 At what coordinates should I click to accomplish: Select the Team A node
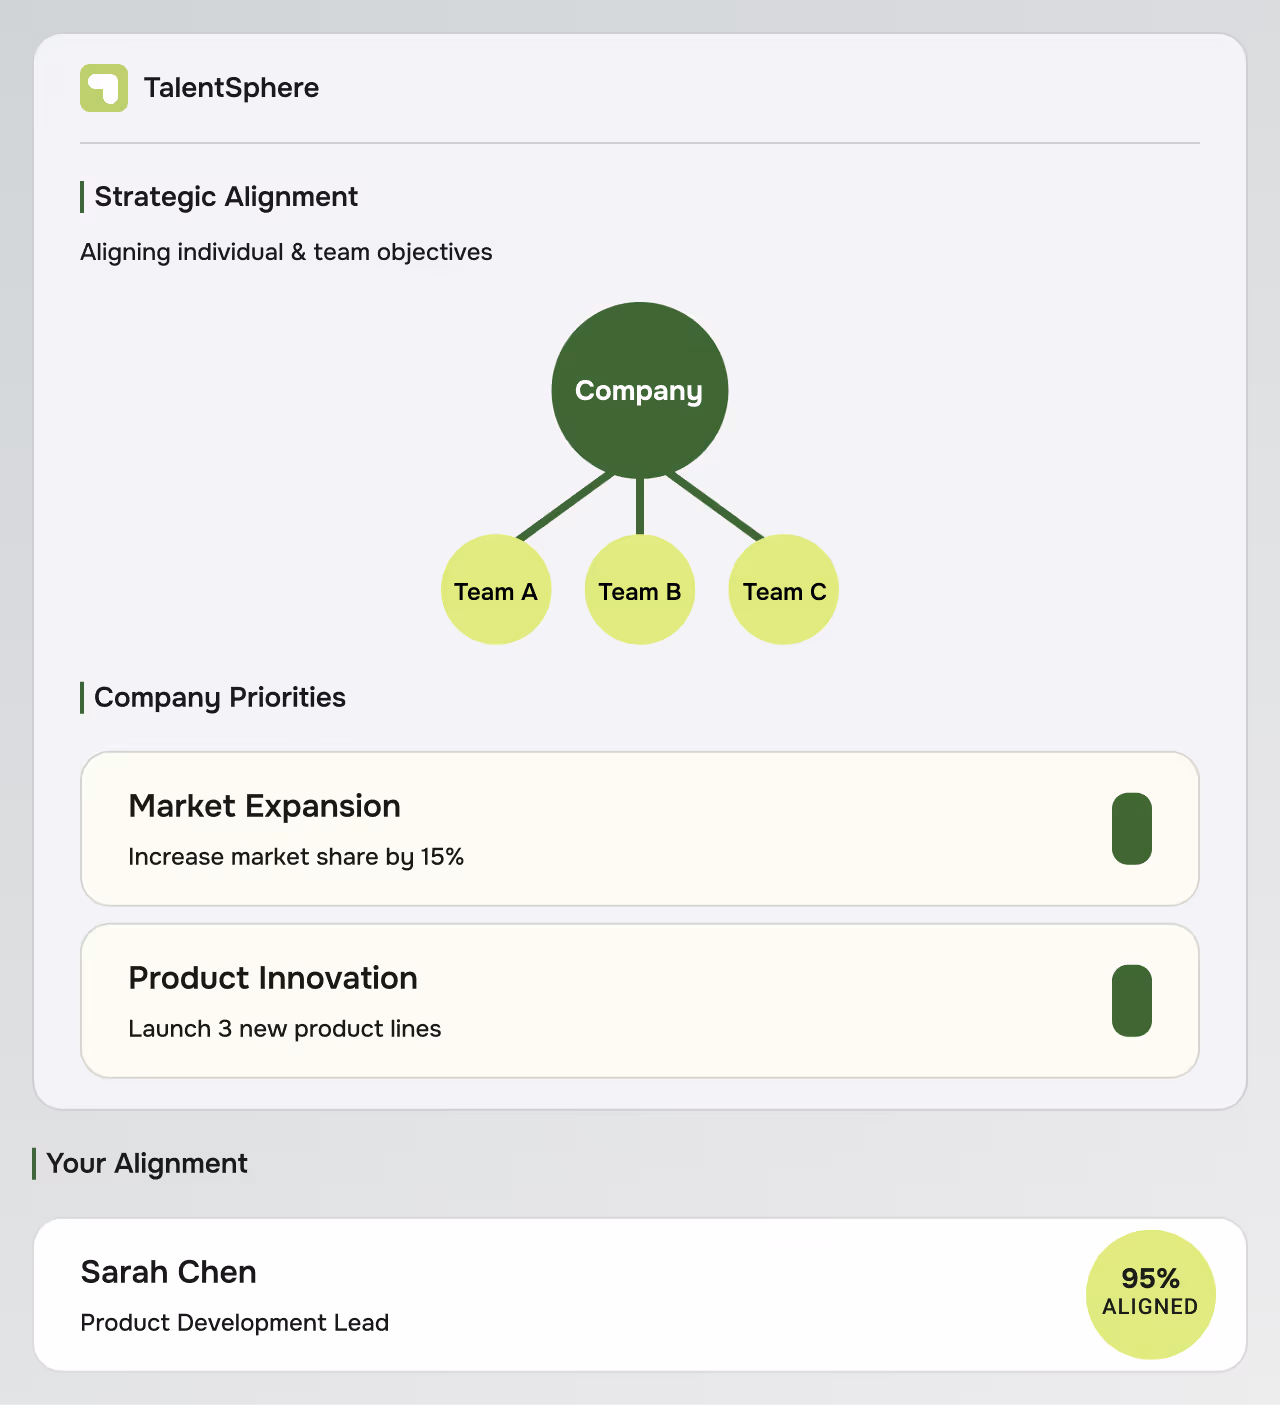496,590
